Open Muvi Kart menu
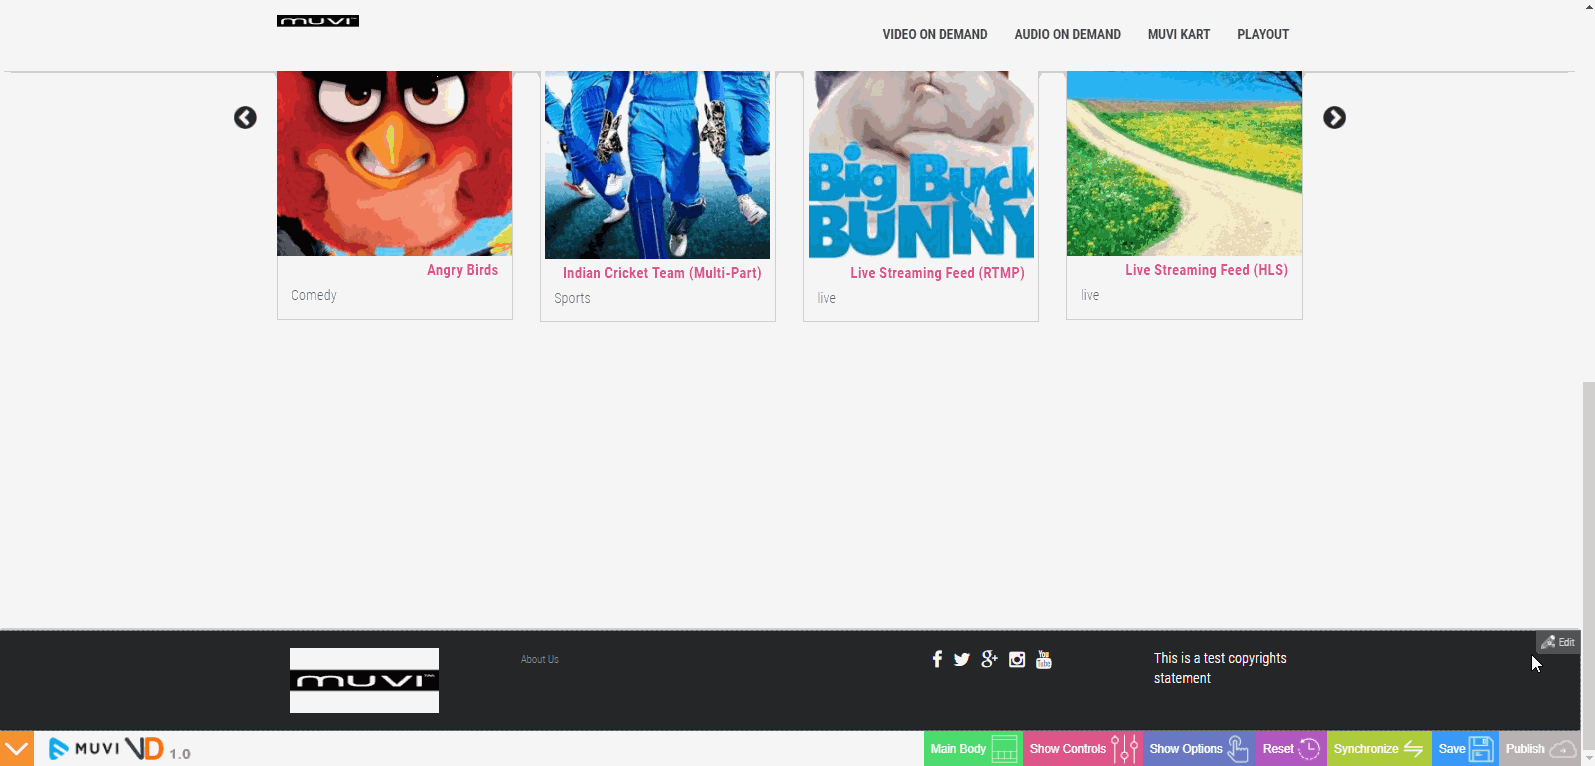 [x=1179, y=34]
